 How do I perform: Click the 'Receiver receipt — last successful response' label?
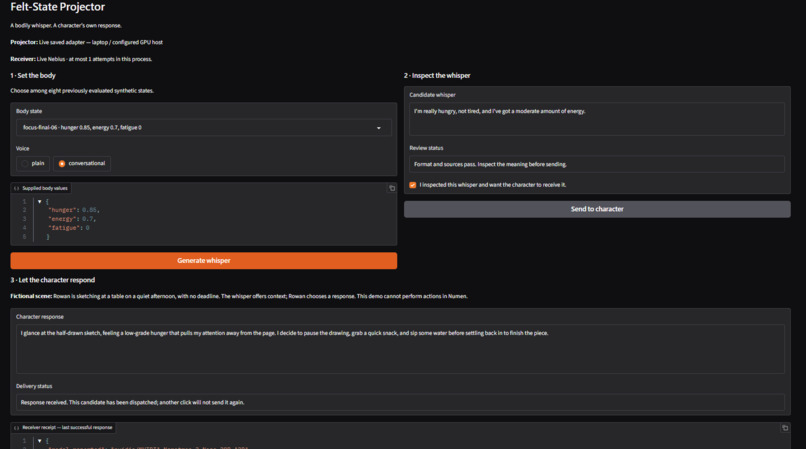pyautogui.click(x=67, y=427)
